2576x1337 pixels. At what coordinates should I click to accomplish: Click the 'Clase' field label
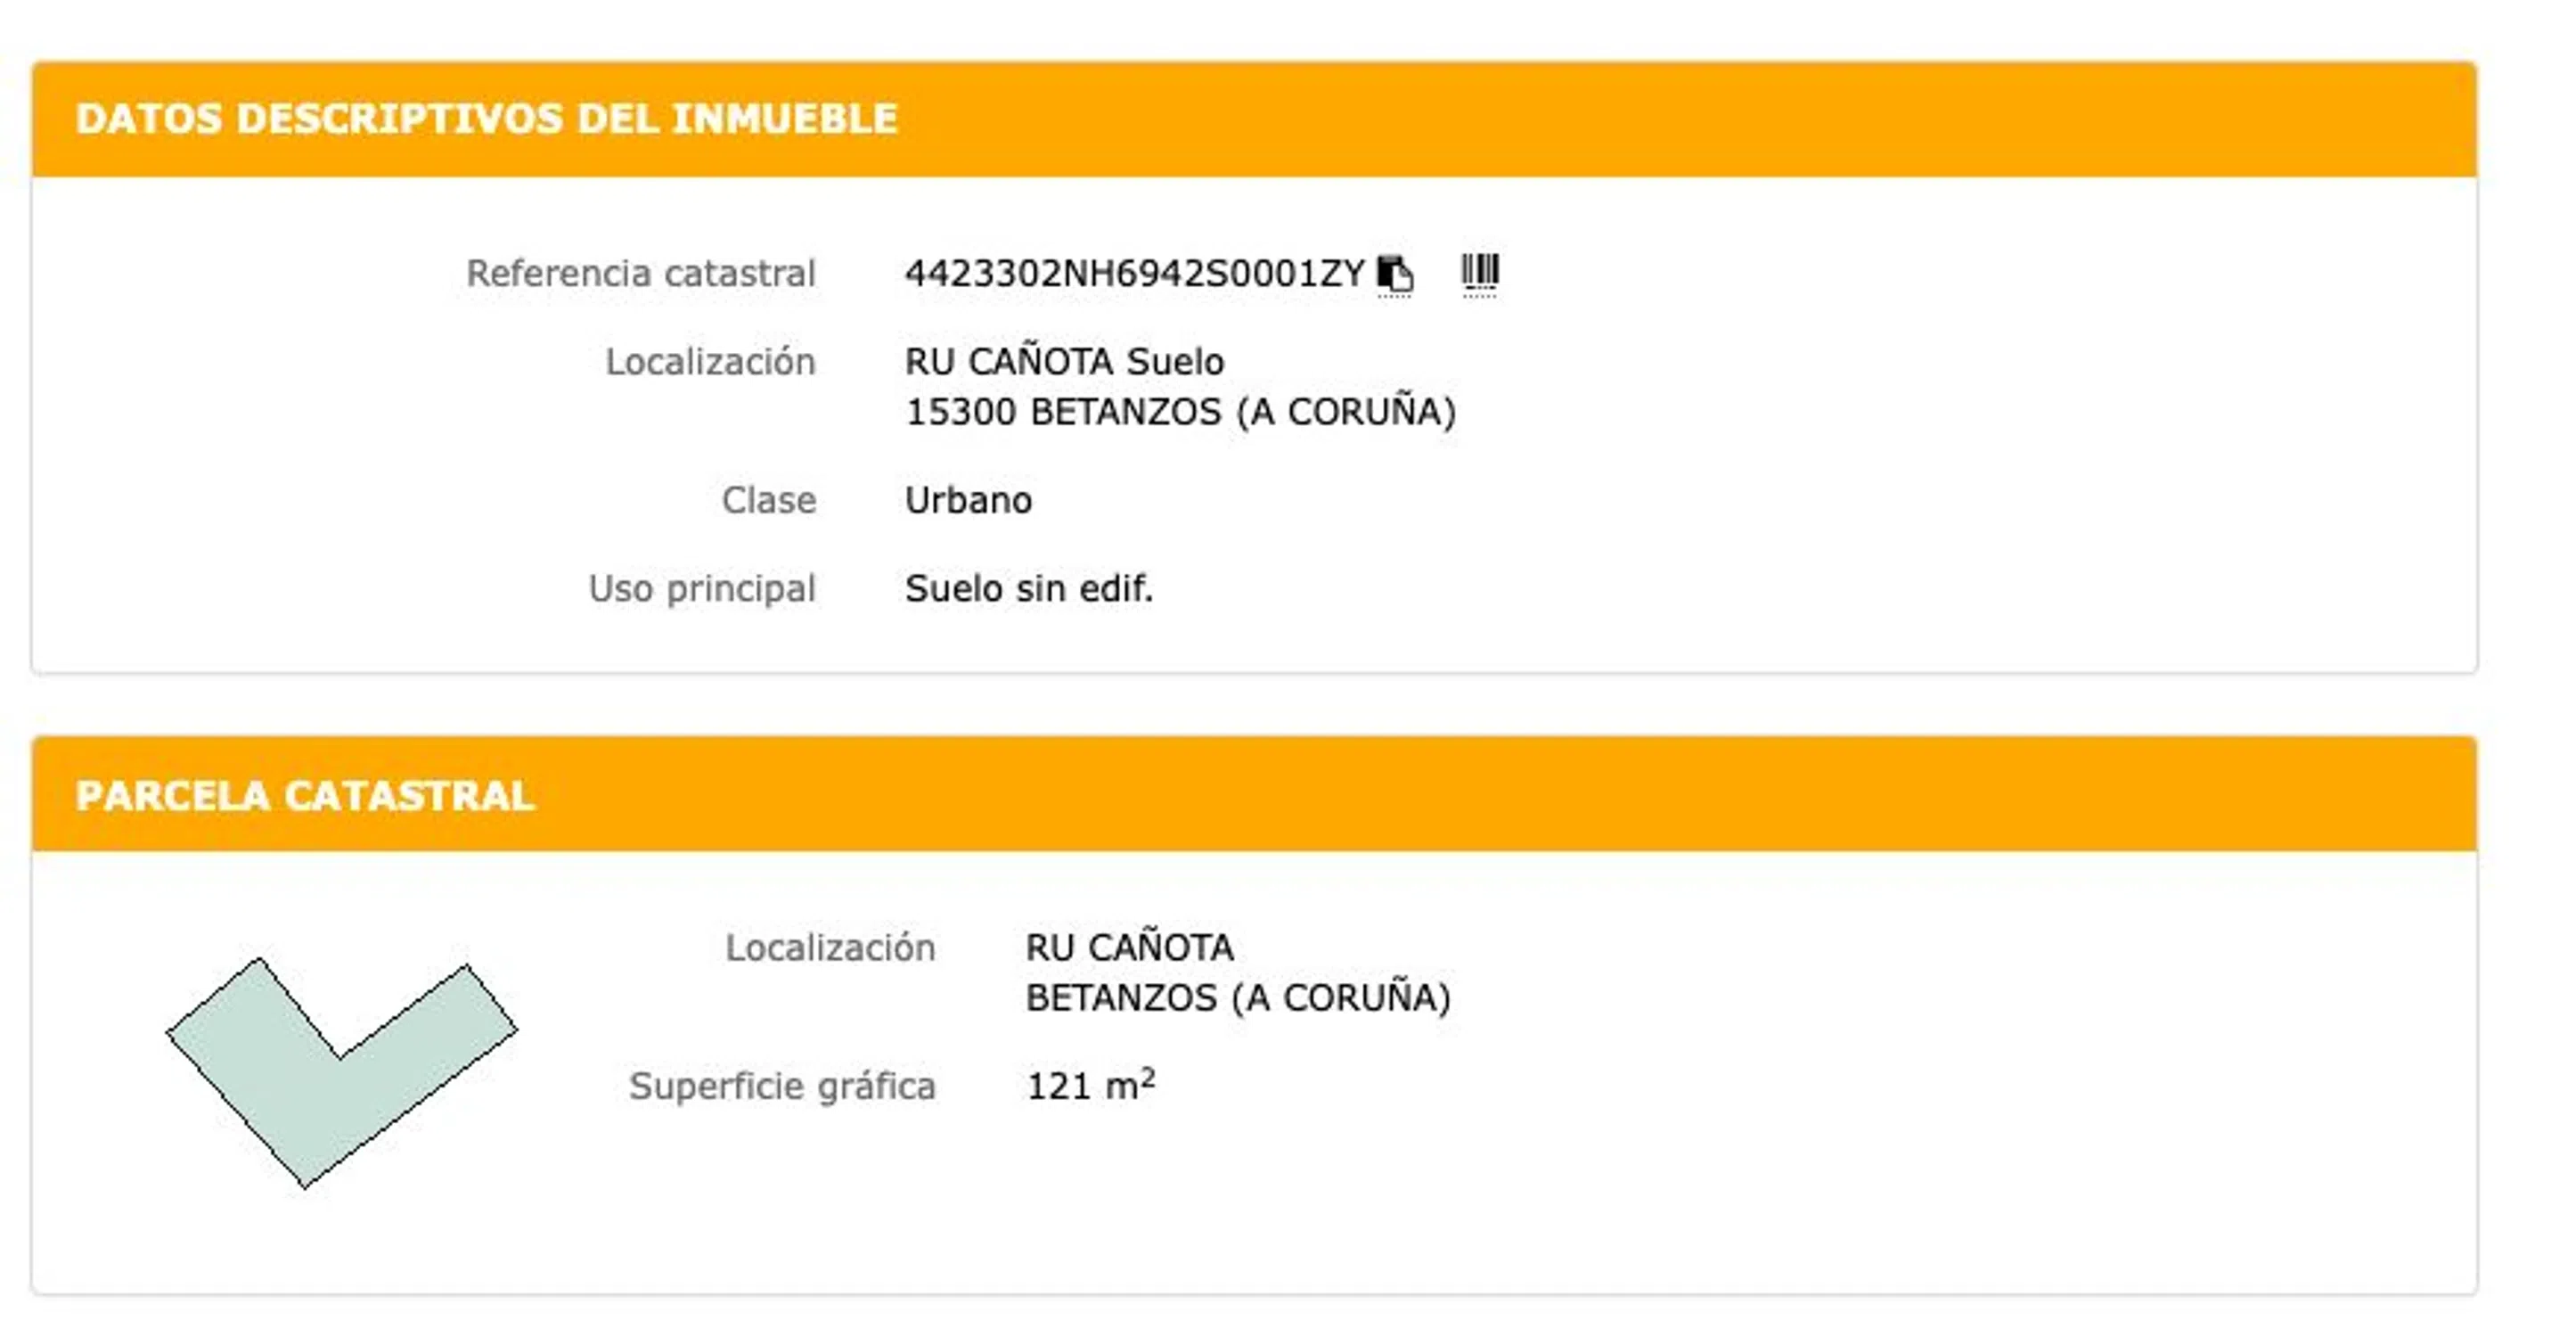point(768,500)
